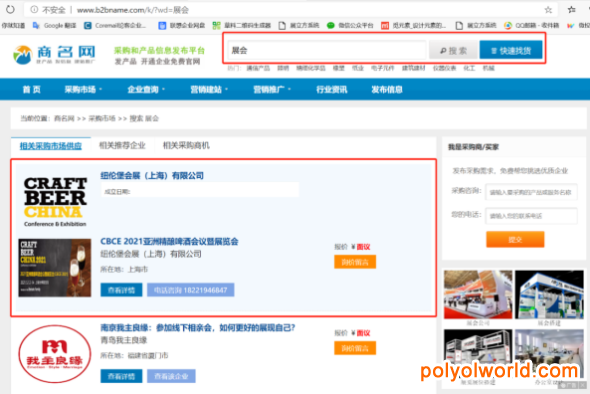Open the 二维码生成器 bookmark
The height and width of the screenshot is (394, 590).
pyautogui.click(x=242, y=26)
